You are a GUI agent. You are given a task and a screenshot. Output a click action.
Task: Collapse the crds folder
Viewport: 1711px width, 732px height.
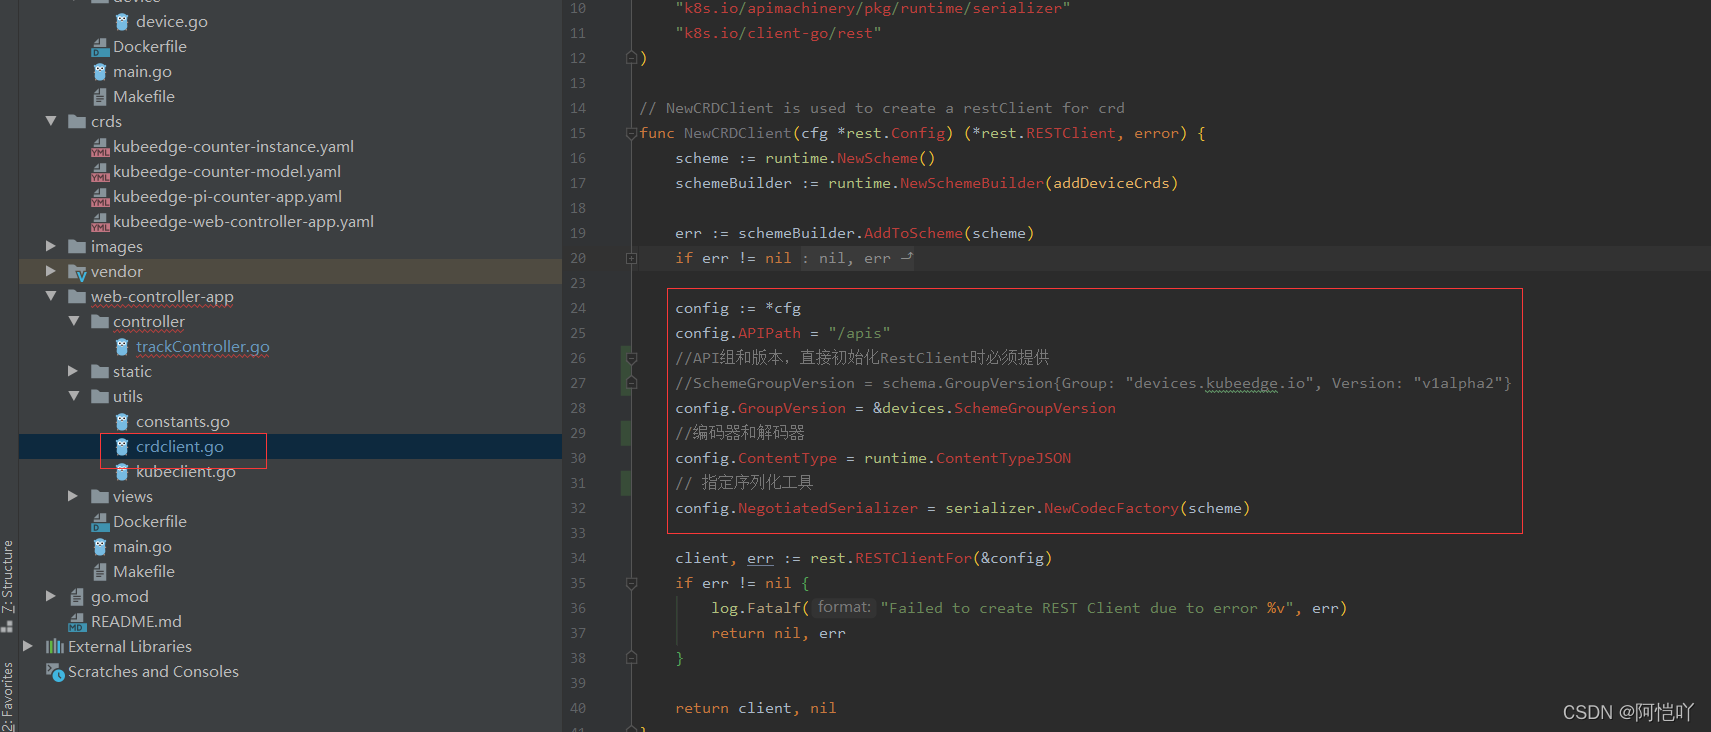(x=51, y=121)
